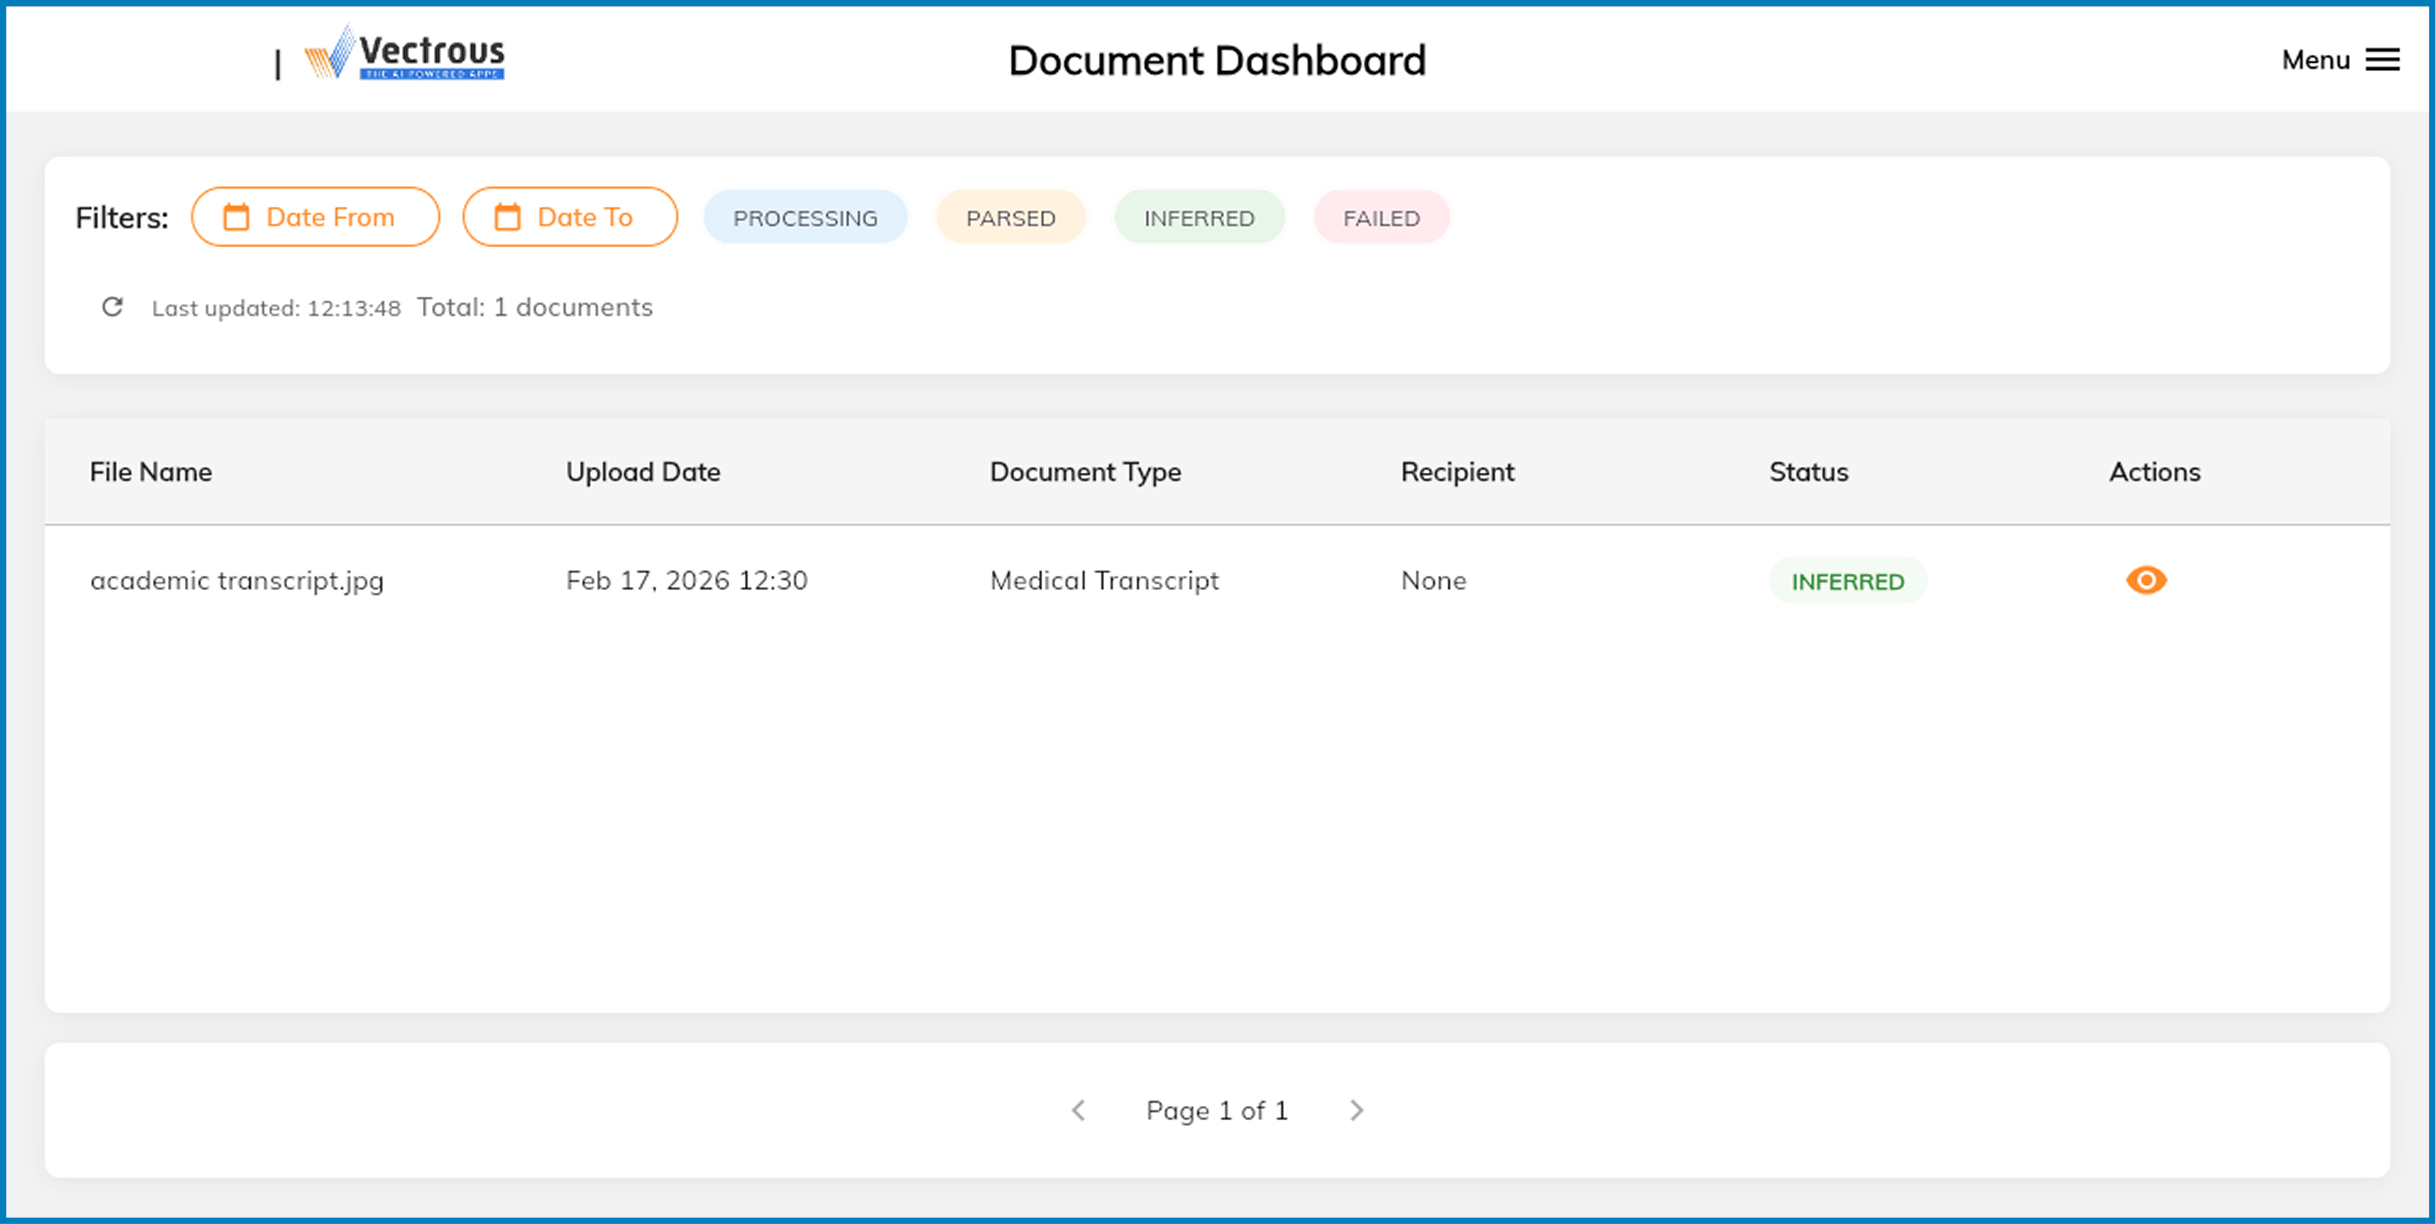Toggle the PROCESSING status filter
The height and width of the screenshot is (1224, 2436).
(x=805, y=218)
